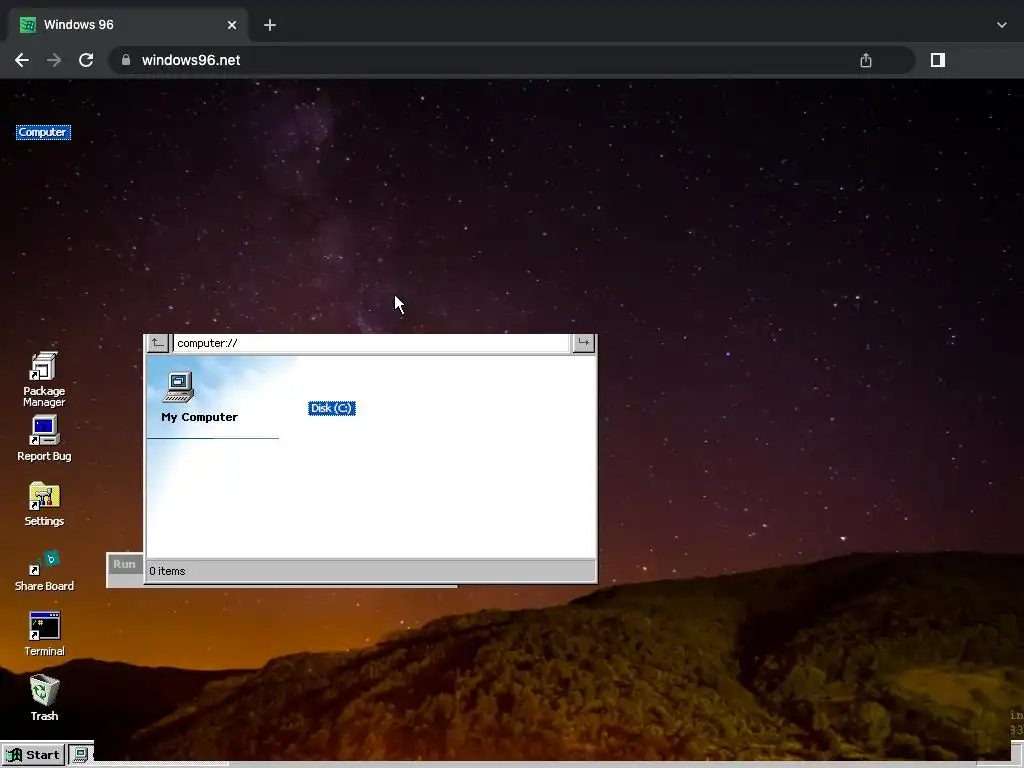Image resolution: width=1024 pixels, height=768 pixels.
Task: Click the explorer go arrow button
Action: 583,343
